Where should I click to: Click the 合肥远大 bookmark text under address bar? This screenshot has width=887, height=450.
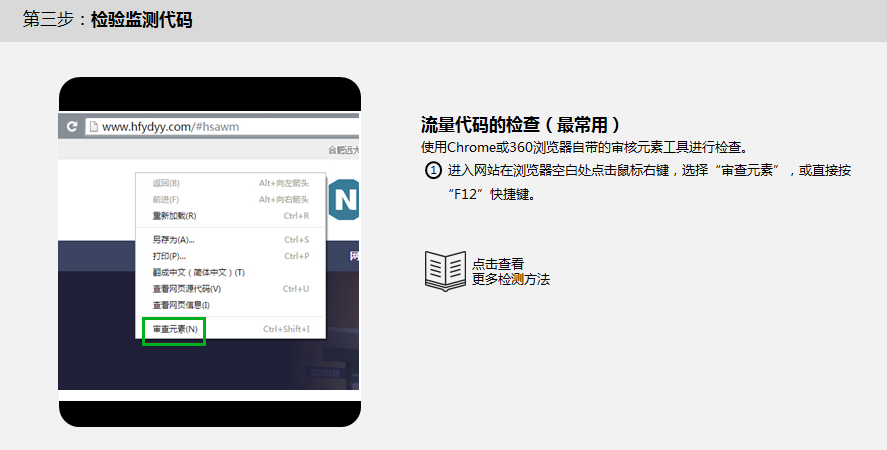coord(343,150)
